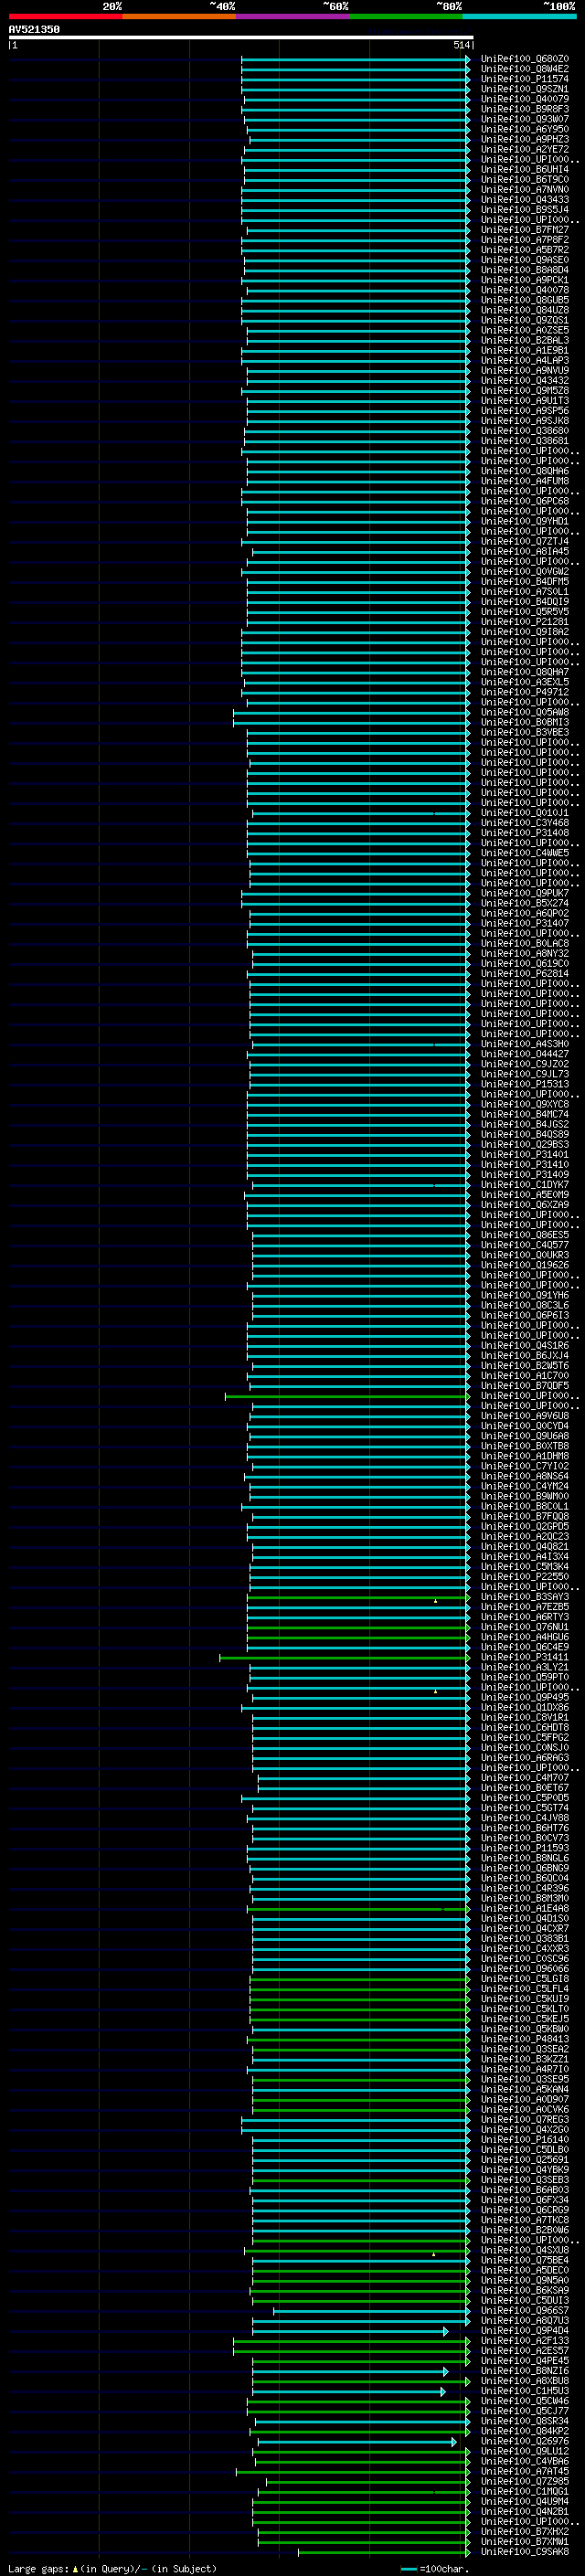The height and width of the screenshot is (2576, 585).
Task: Select label UniRef100_B6UHI4
Action: click(525, 170)
